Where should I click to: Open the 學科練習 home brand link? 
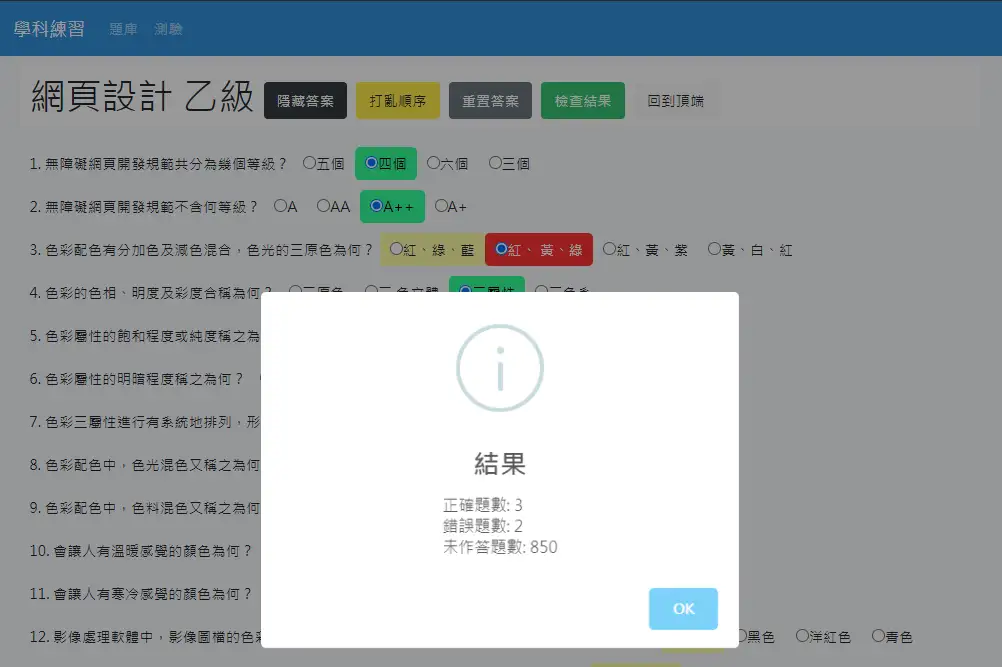[x=49, y=29]
